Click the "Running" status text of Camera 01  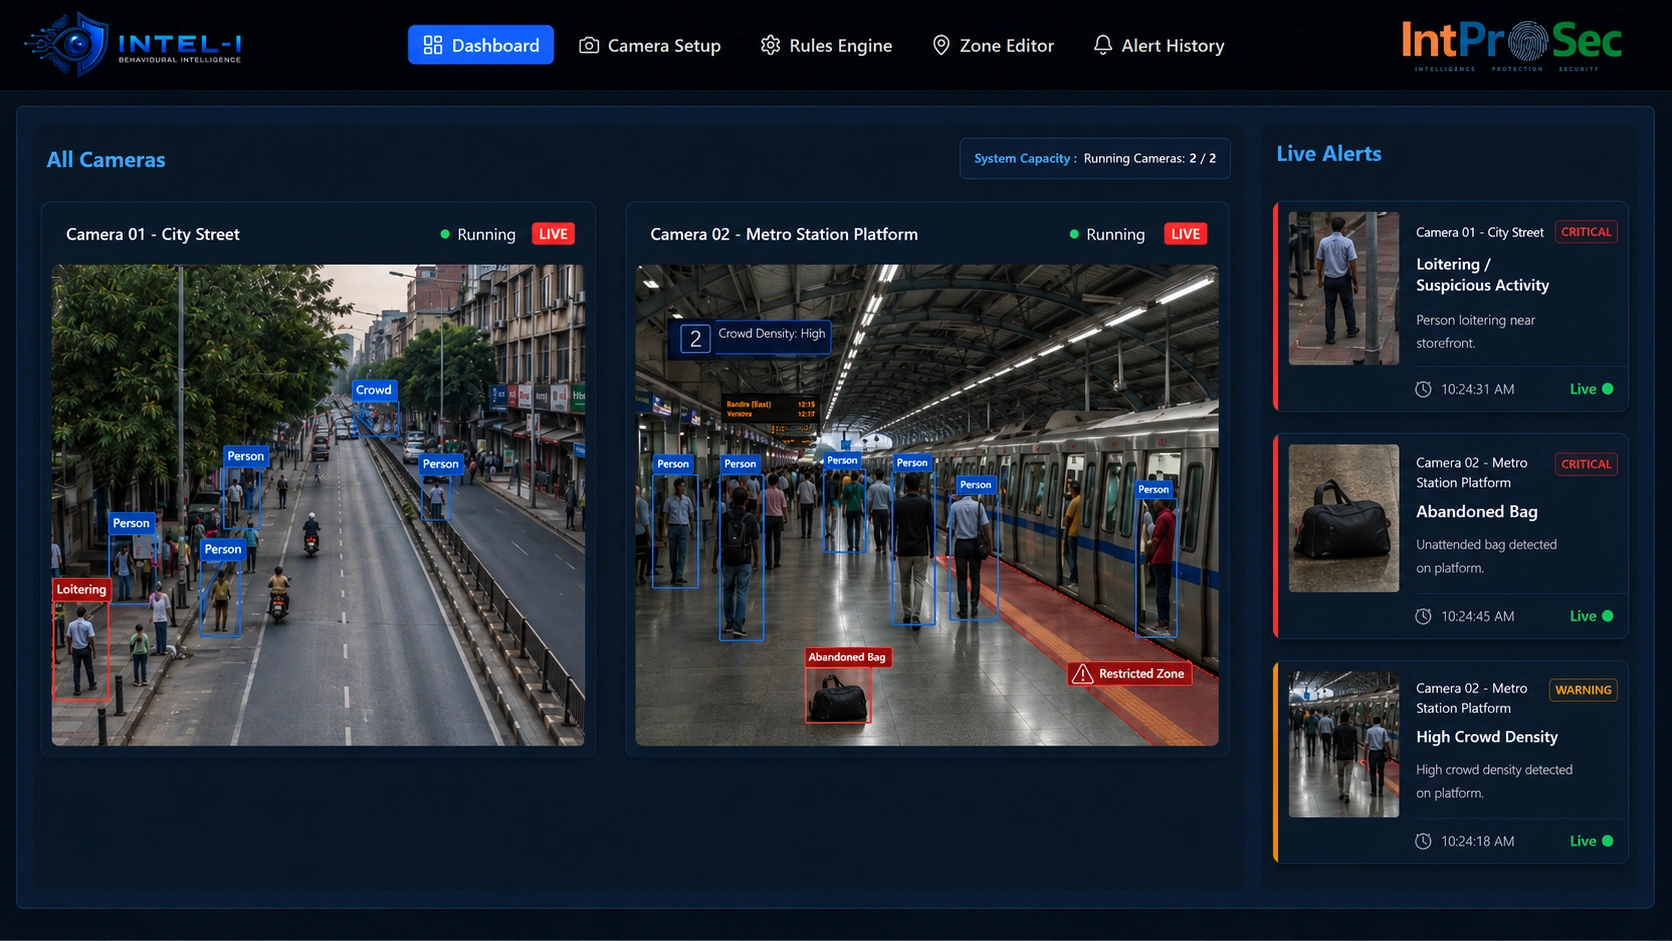click(x=486, y=234)
